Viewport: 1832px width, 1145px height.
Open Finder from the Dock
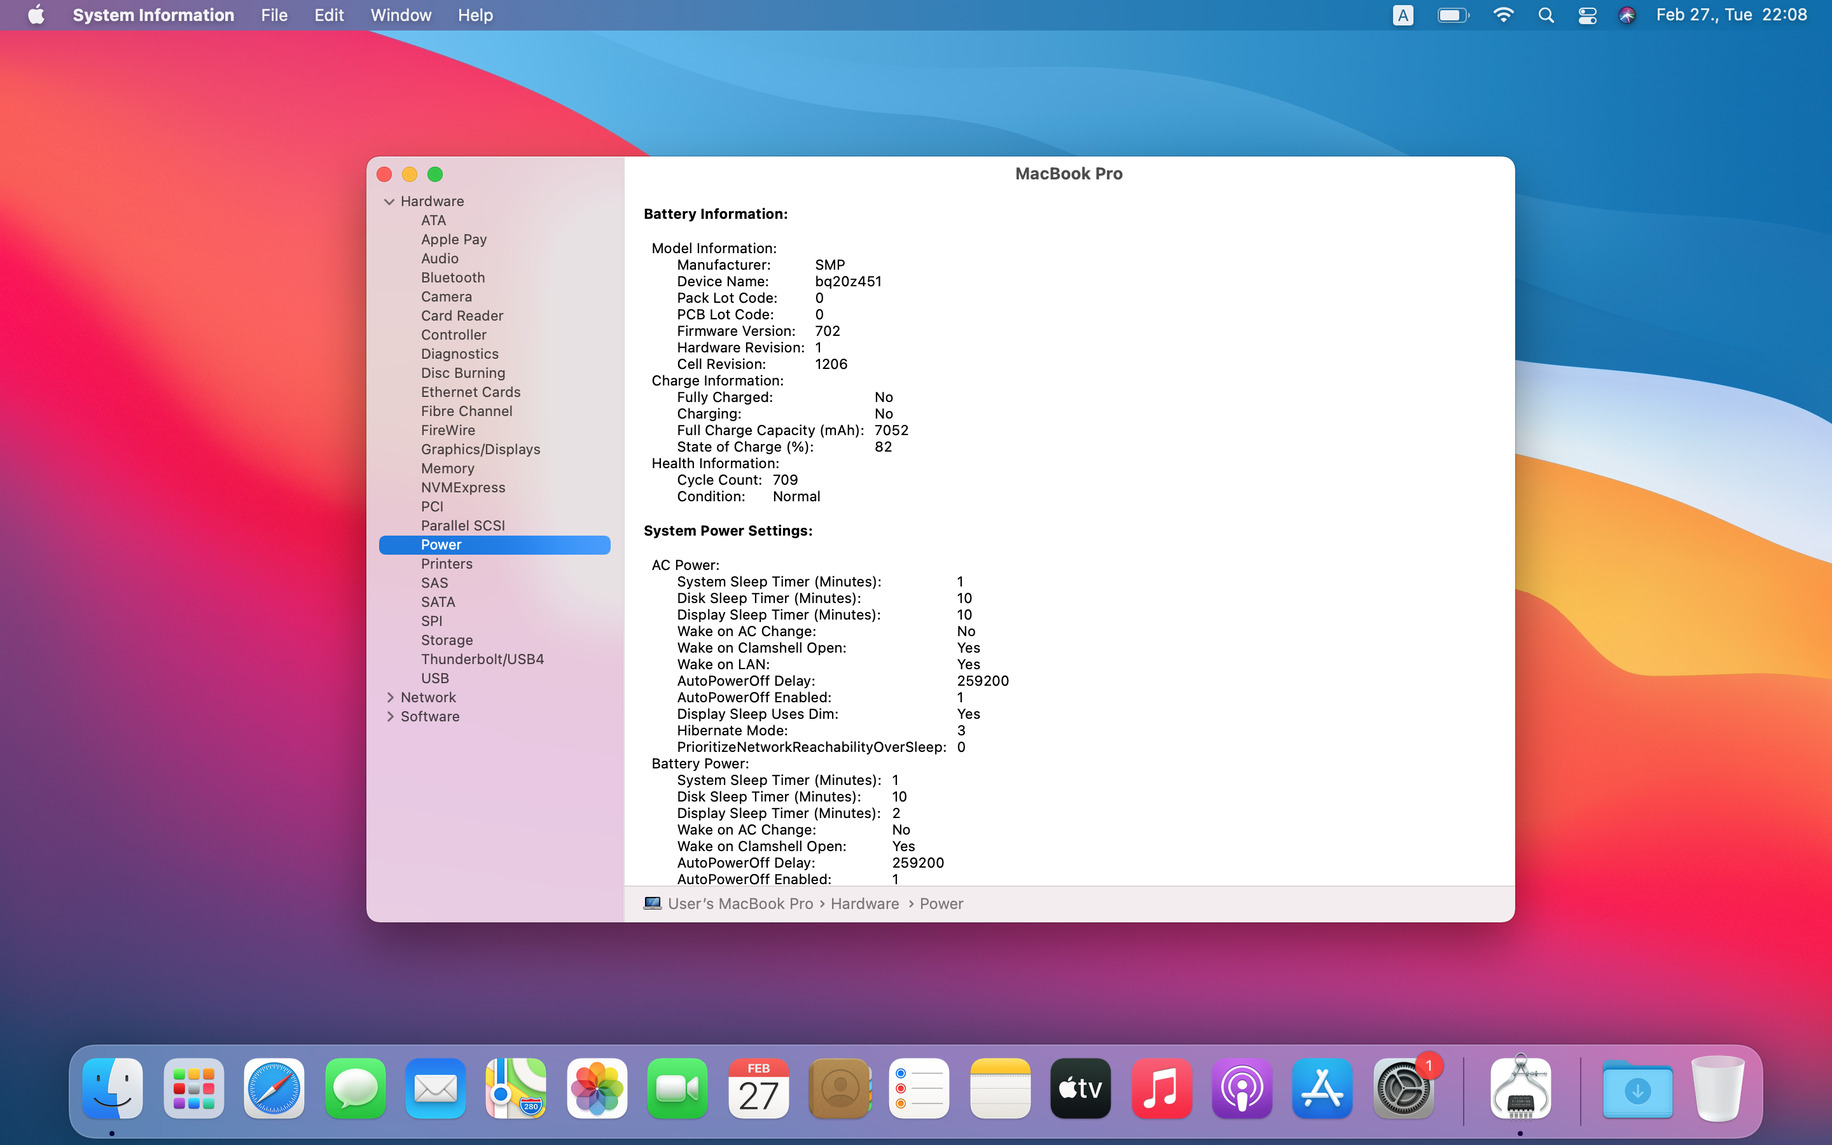coord(112,1088)
